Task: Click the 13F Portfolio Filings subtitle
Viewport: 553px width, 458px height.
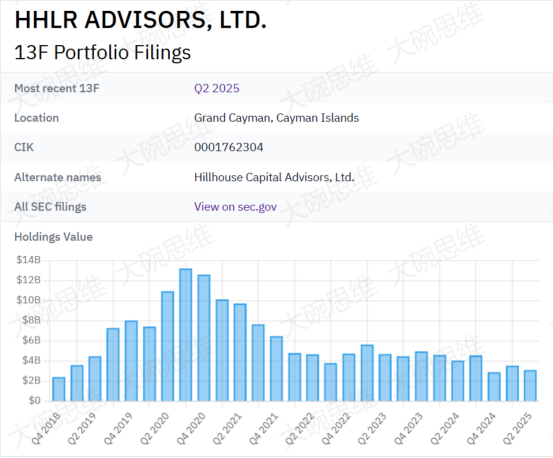Action: (102, 53)
